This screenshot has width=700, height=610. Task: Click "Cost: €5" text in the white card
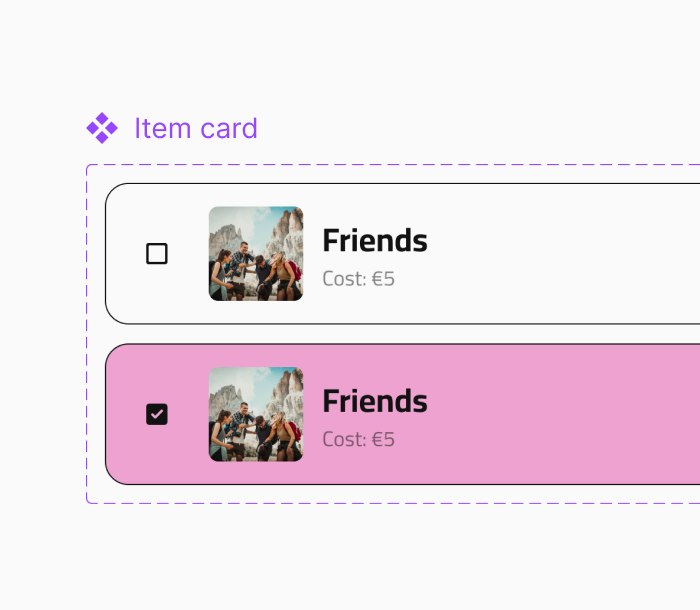point(358,279)
